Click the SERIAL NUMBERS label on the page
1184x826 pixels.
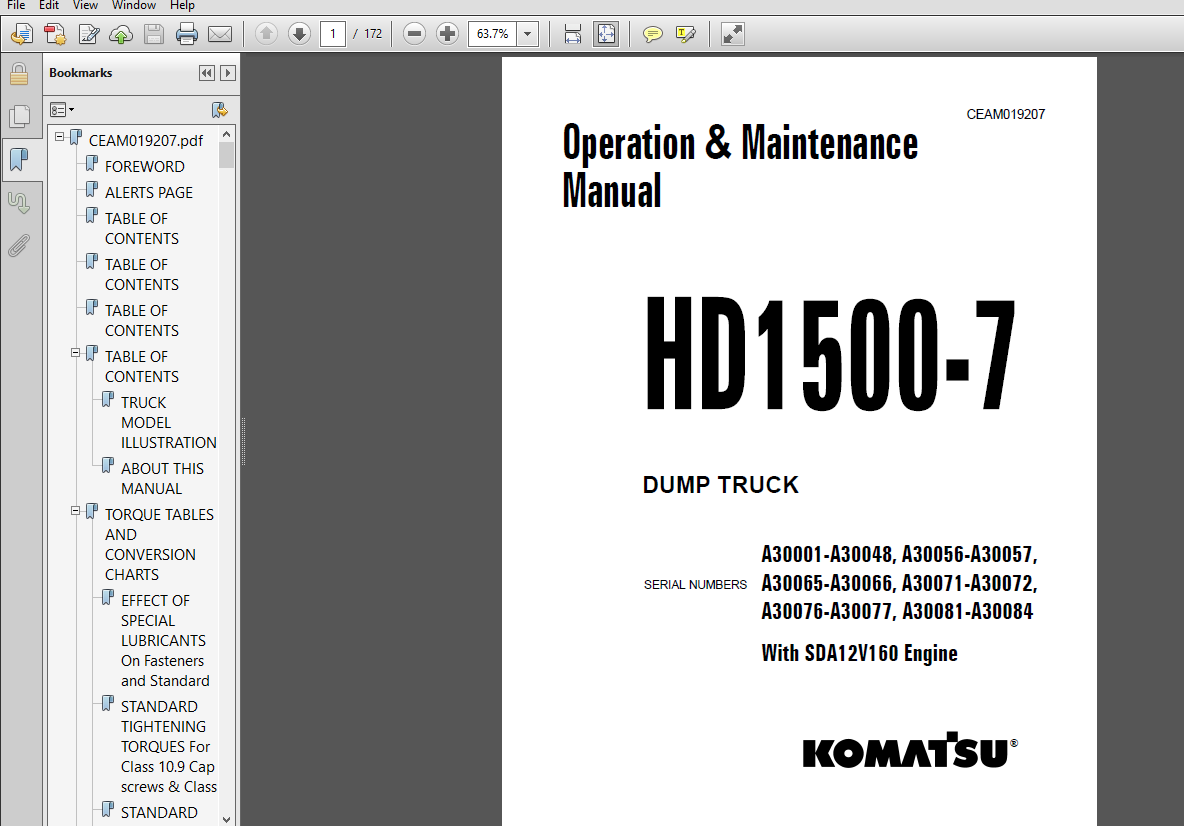[x=695, y=585]
